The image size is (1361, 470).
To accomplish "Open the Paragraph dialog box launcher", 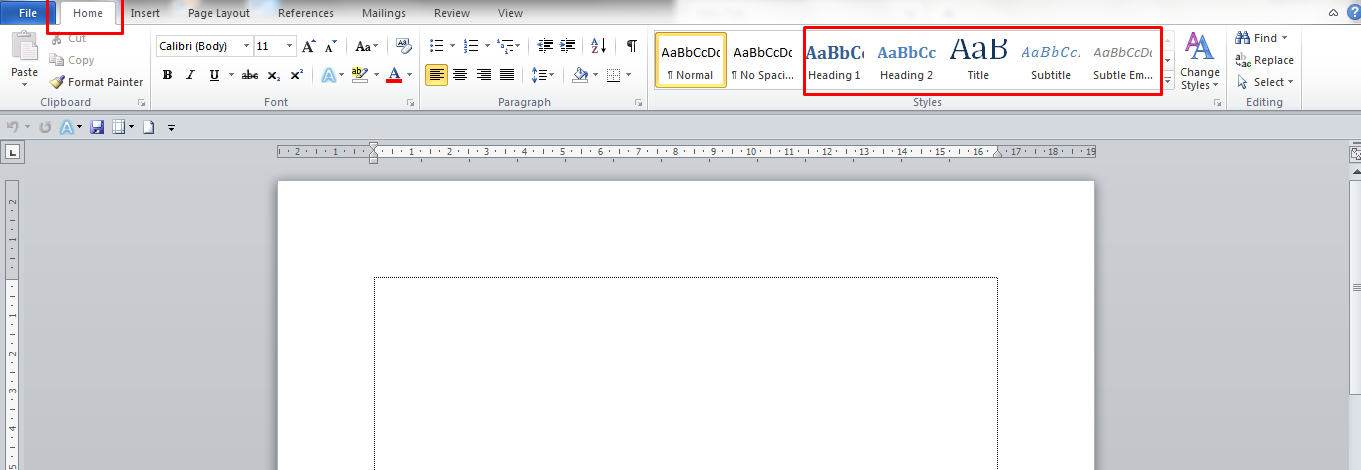I will 639,103.
